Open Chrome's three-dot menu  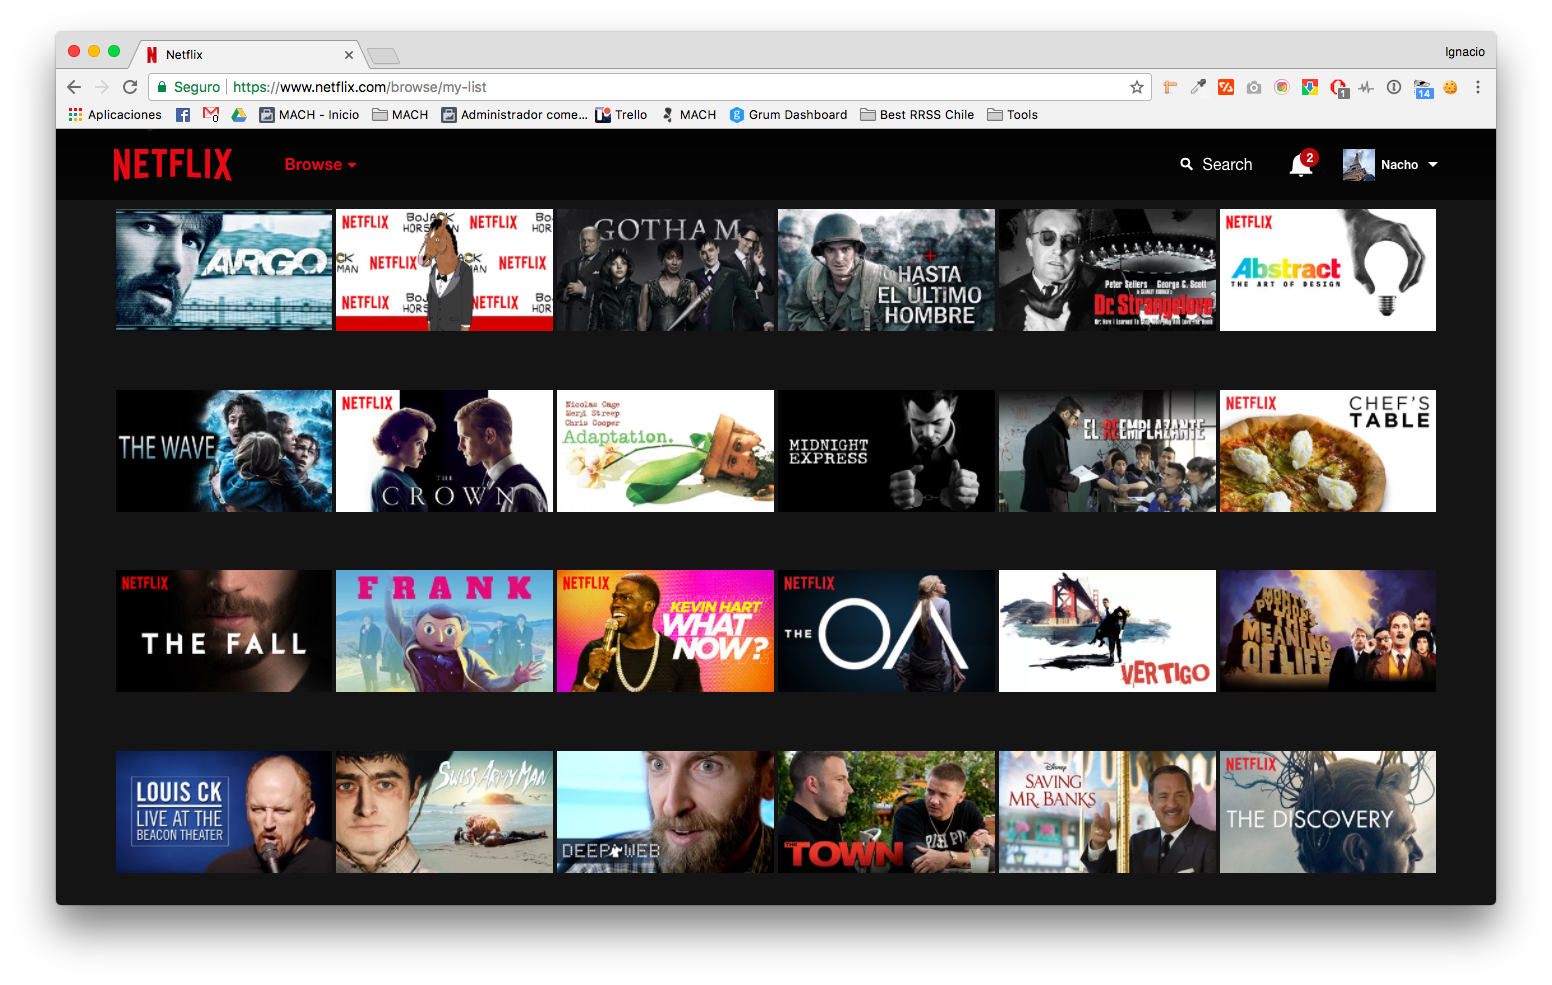[x=1478, y=87]
